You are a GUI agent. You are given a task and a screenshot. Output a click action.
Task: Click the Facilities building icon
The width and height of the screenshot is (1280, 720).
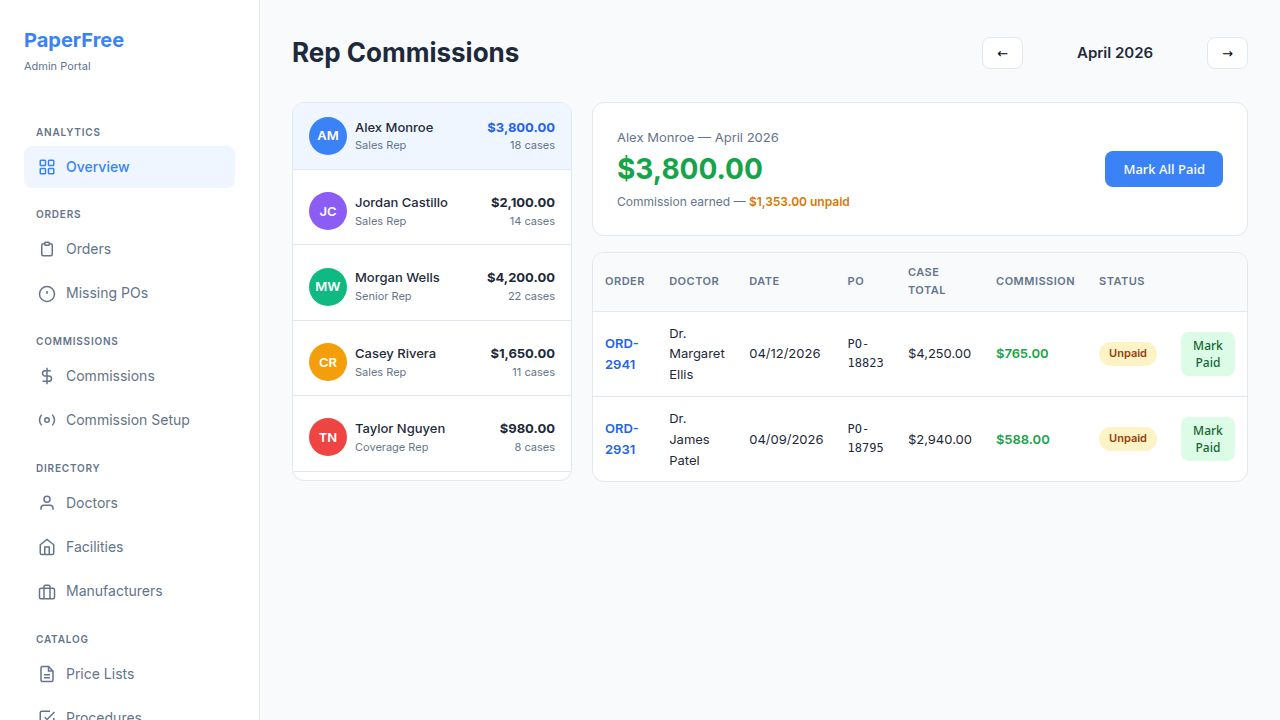coord(47,547)
